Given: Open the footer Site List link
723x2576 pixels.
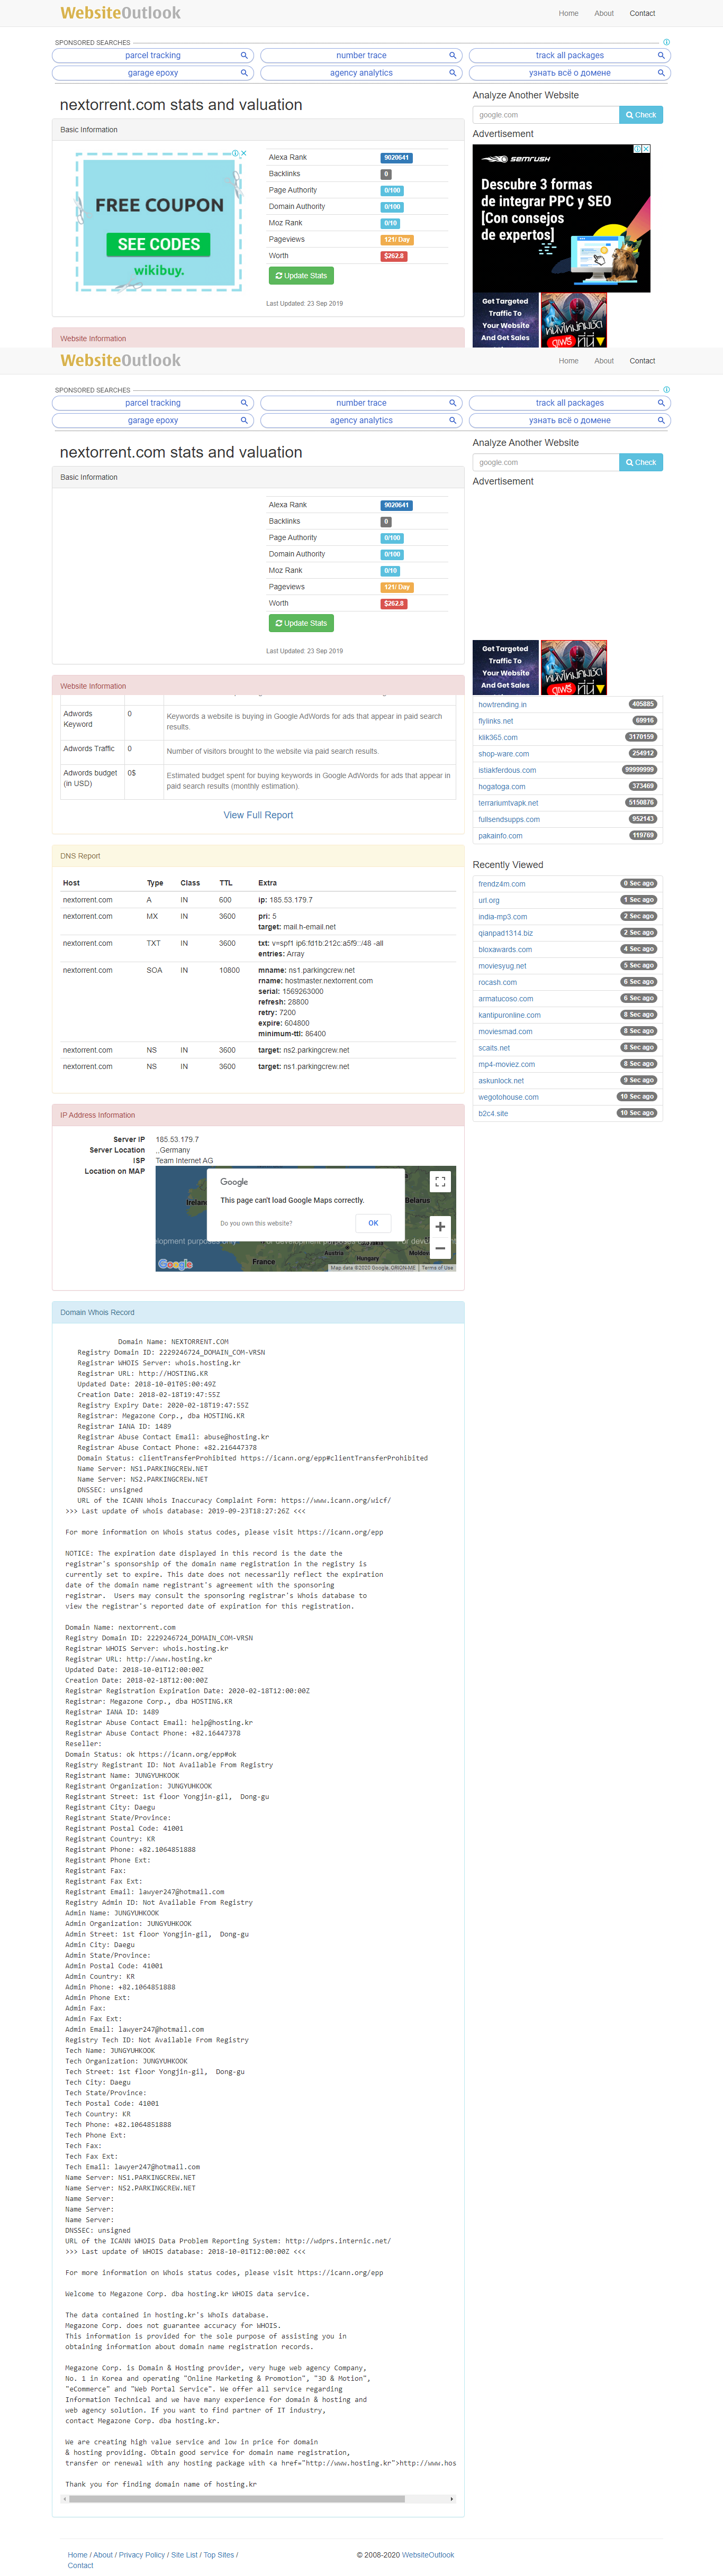Looking at the screenshot, I should coord(184,2555).
